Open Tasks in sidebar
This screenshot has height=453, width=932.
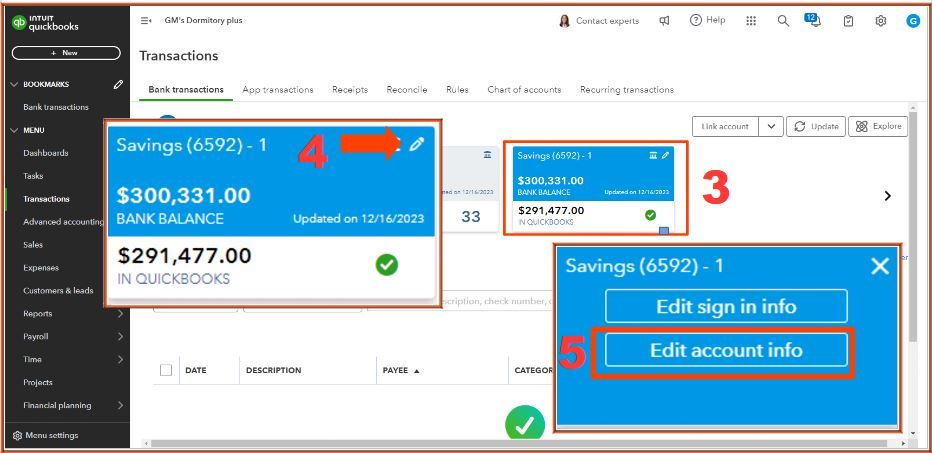pyautogui.click(x=33, y=176)
